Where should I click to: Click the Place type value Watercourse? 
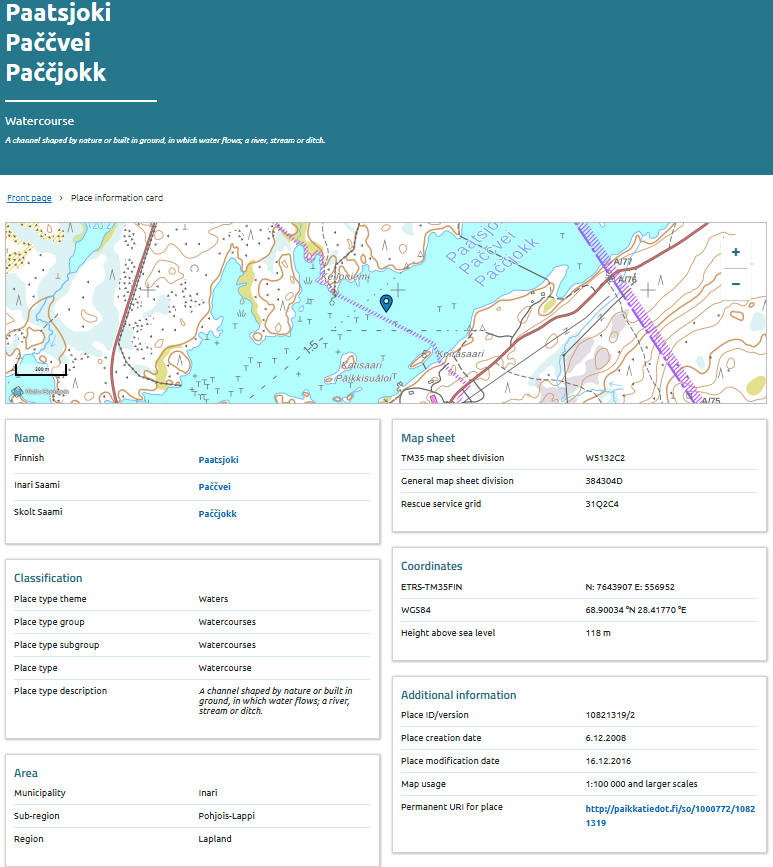pyautogui.click(x=225, y=668)
